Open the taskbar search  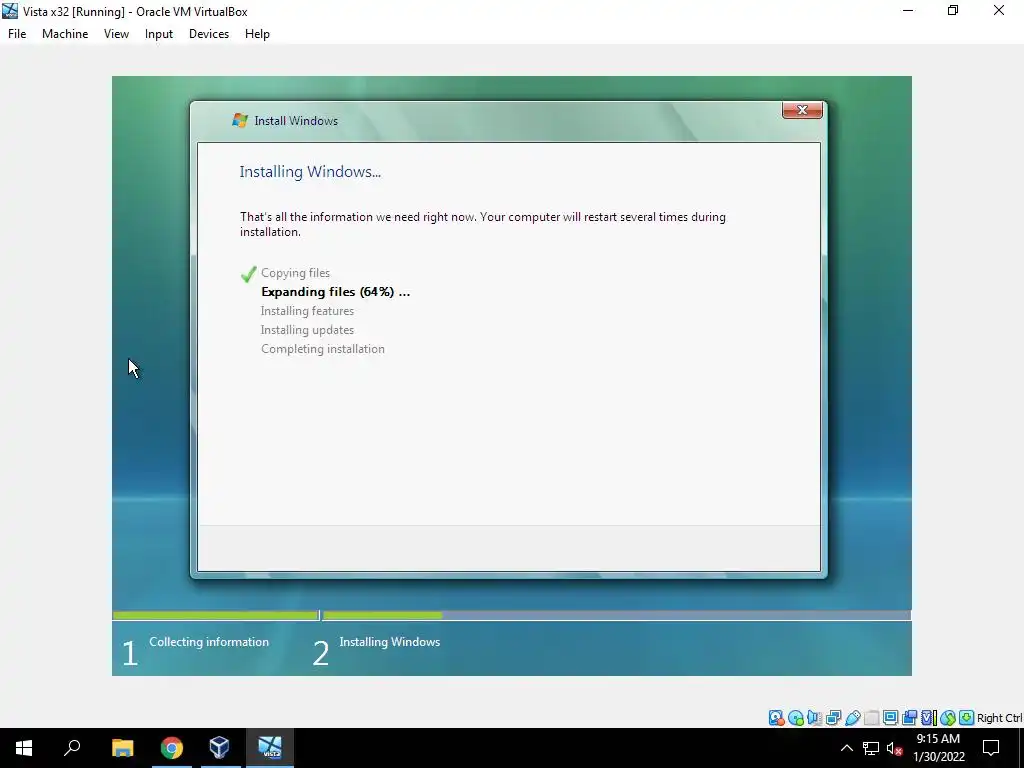point(72,748)
